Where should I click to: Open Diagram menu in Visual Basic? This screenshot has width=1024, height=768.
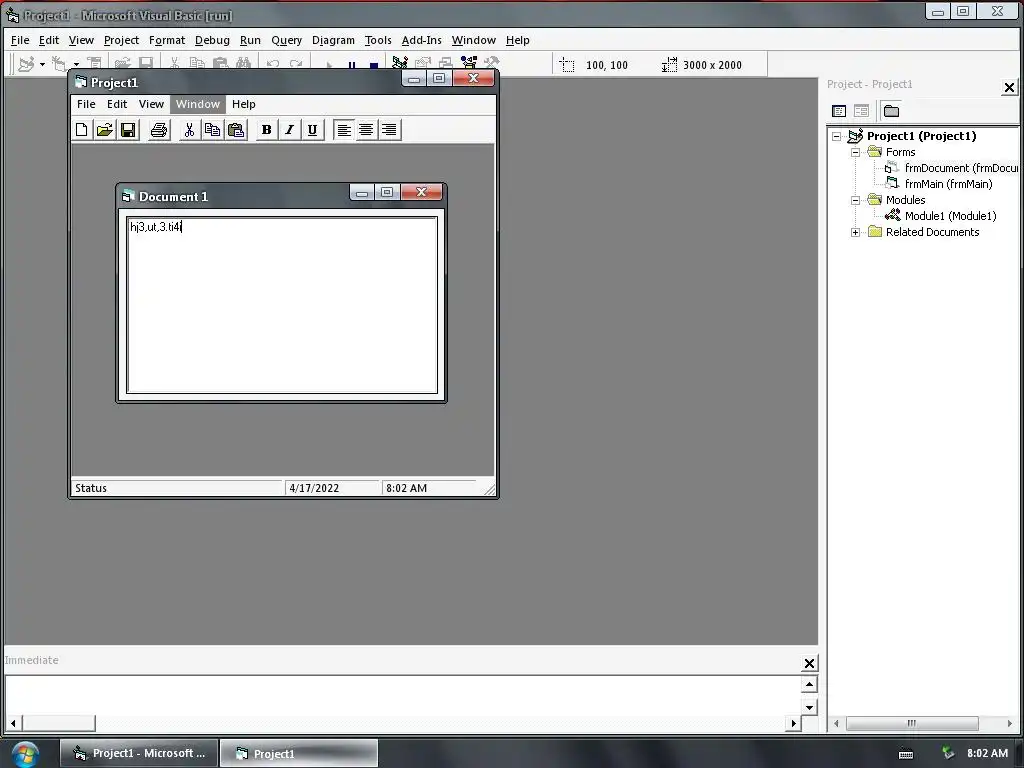333,40
